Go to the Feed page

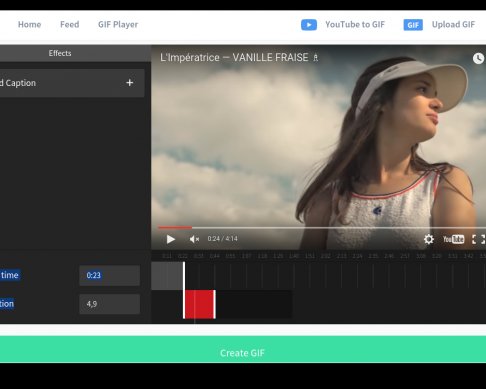click(x=69, y=24)
